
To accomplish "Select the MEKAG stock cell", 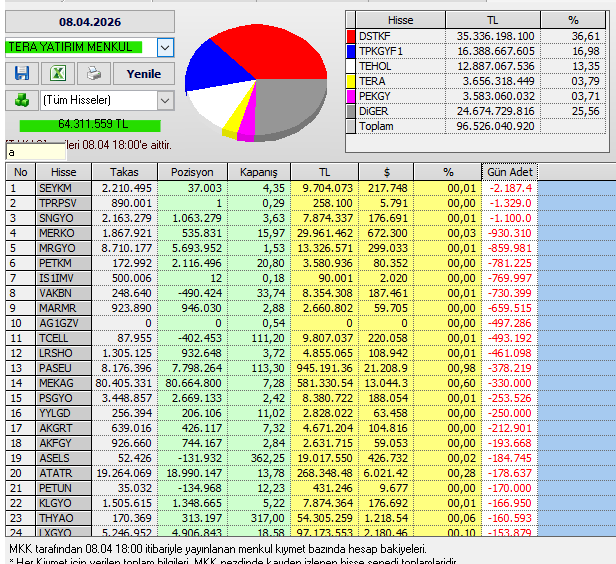I will (x=64, y=383).
